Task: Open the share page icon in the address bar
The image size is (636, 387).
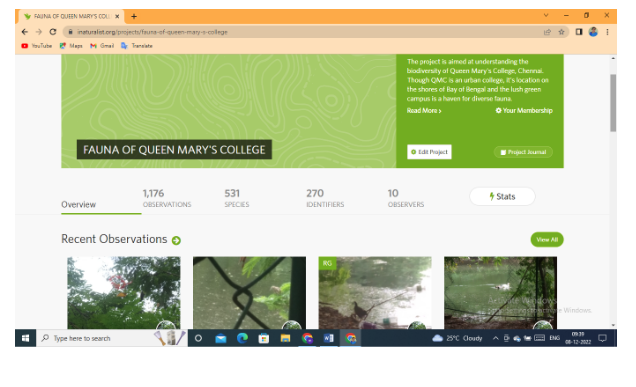Action: click(x=547, y=32)
